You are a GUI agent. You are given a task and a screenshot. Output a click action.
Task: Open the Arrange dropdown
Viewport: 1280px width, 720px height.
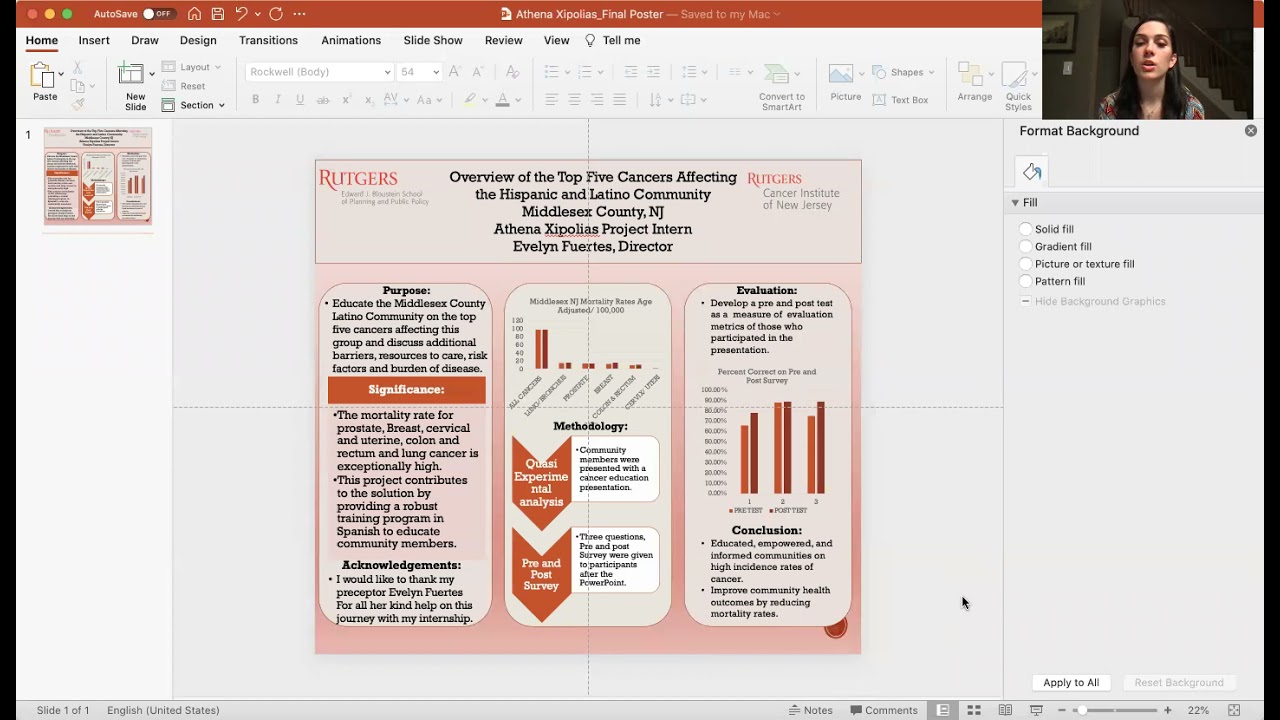(974, 82)
